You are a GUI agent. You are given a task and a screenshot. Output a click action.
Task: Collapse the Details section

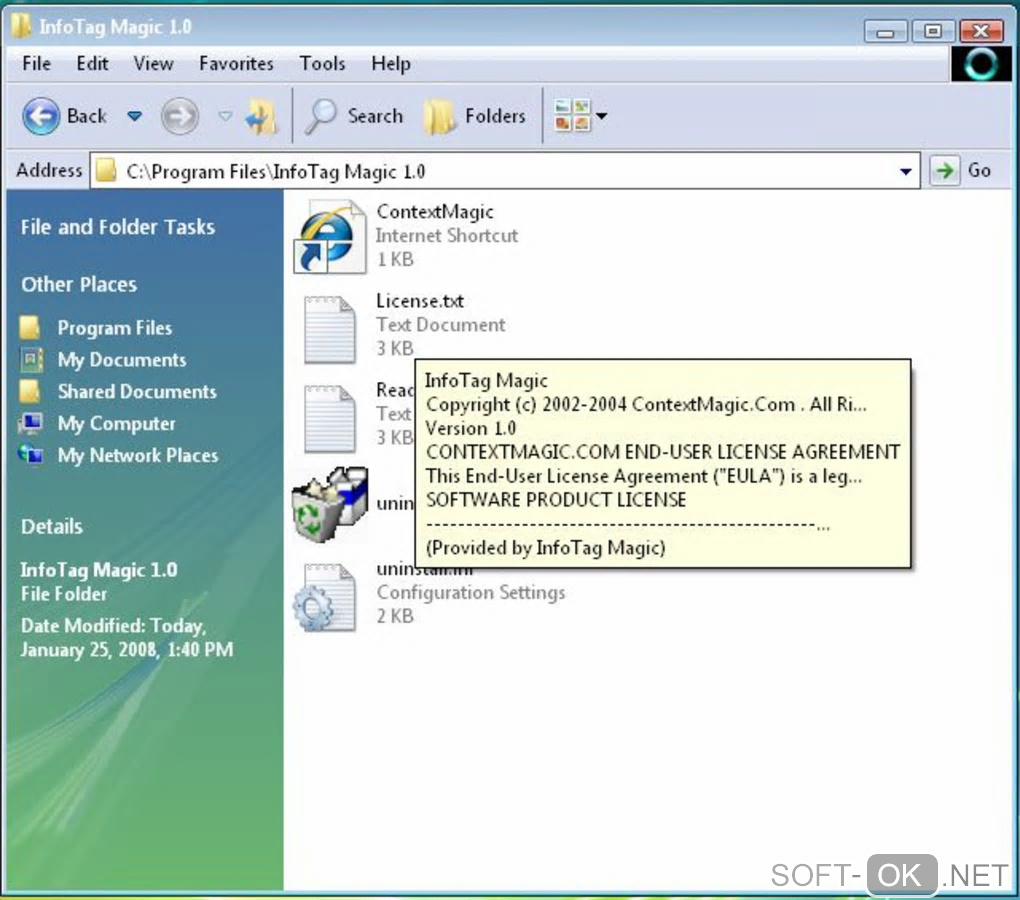coord(51,526)
